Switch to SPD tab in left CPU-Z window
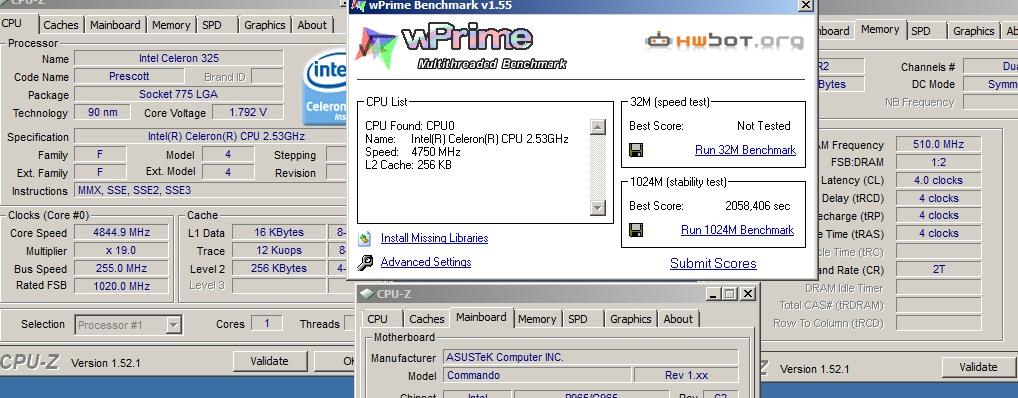Image resolution: width=1018 pixels, height=398 pixels. tap(212, 25)
